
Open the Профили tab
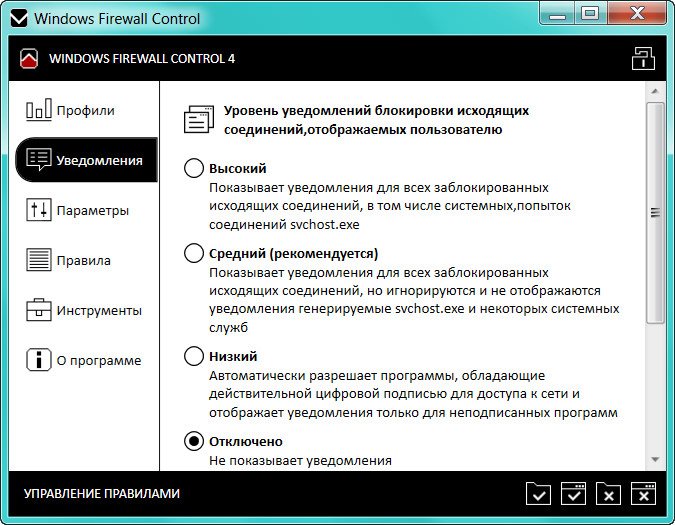(85, 110)
